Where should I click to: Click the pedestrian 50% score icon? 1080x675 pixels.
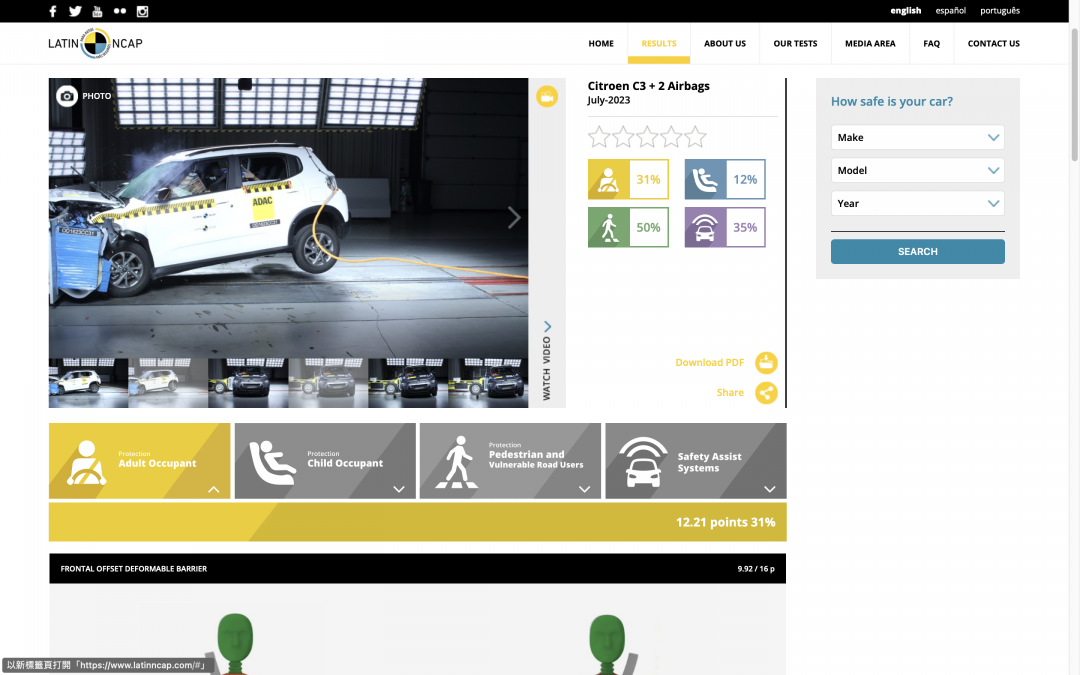point(608,227)
